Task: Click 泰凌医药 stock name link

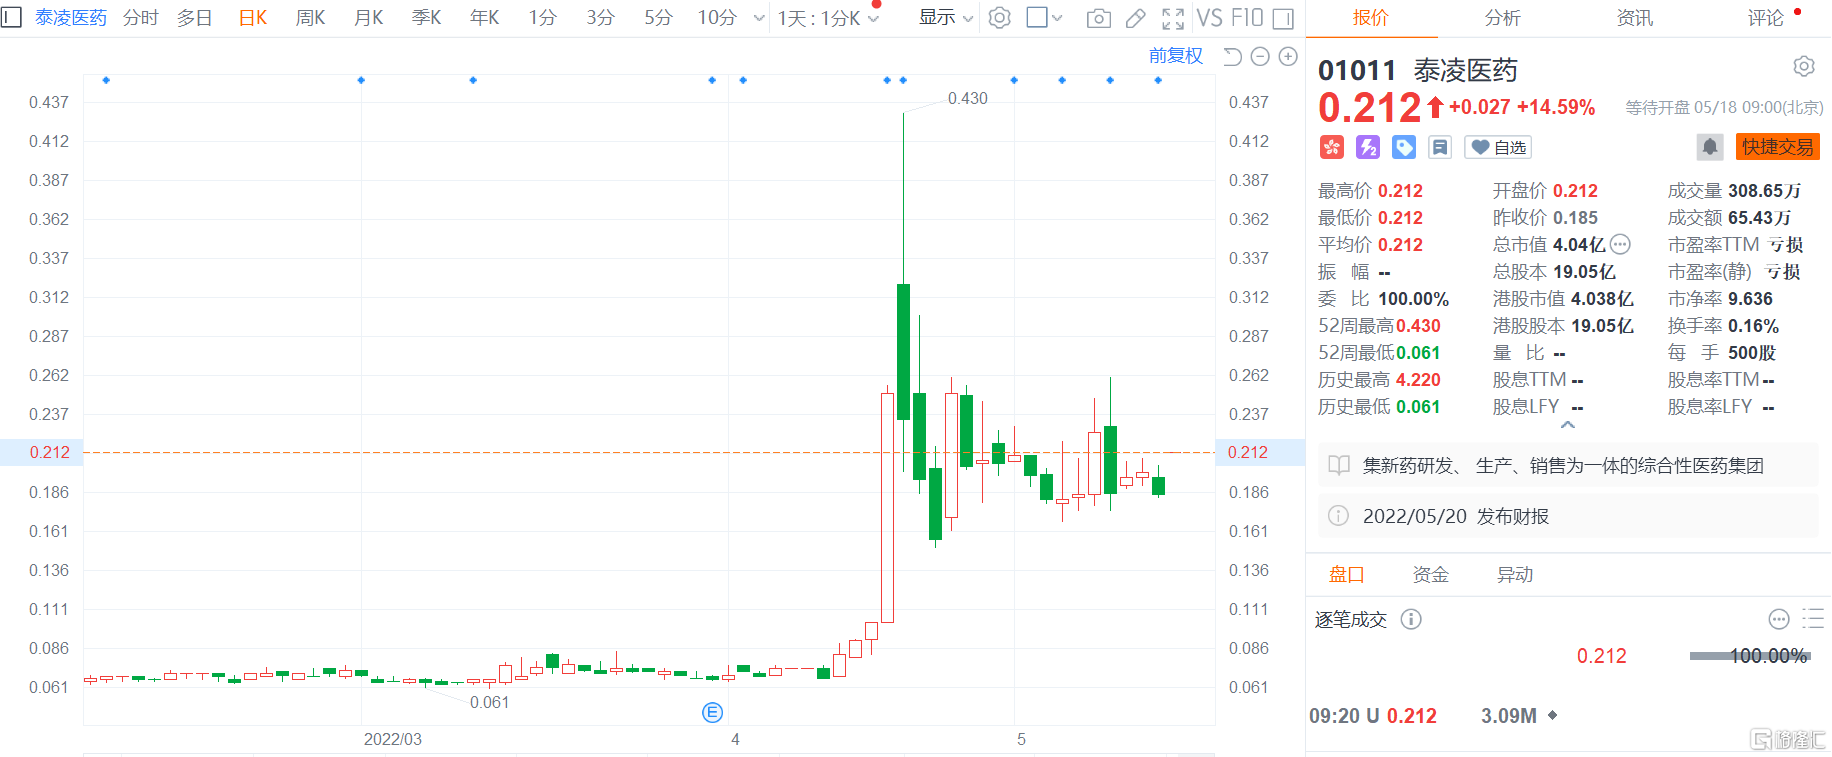Action: [71, 18]
